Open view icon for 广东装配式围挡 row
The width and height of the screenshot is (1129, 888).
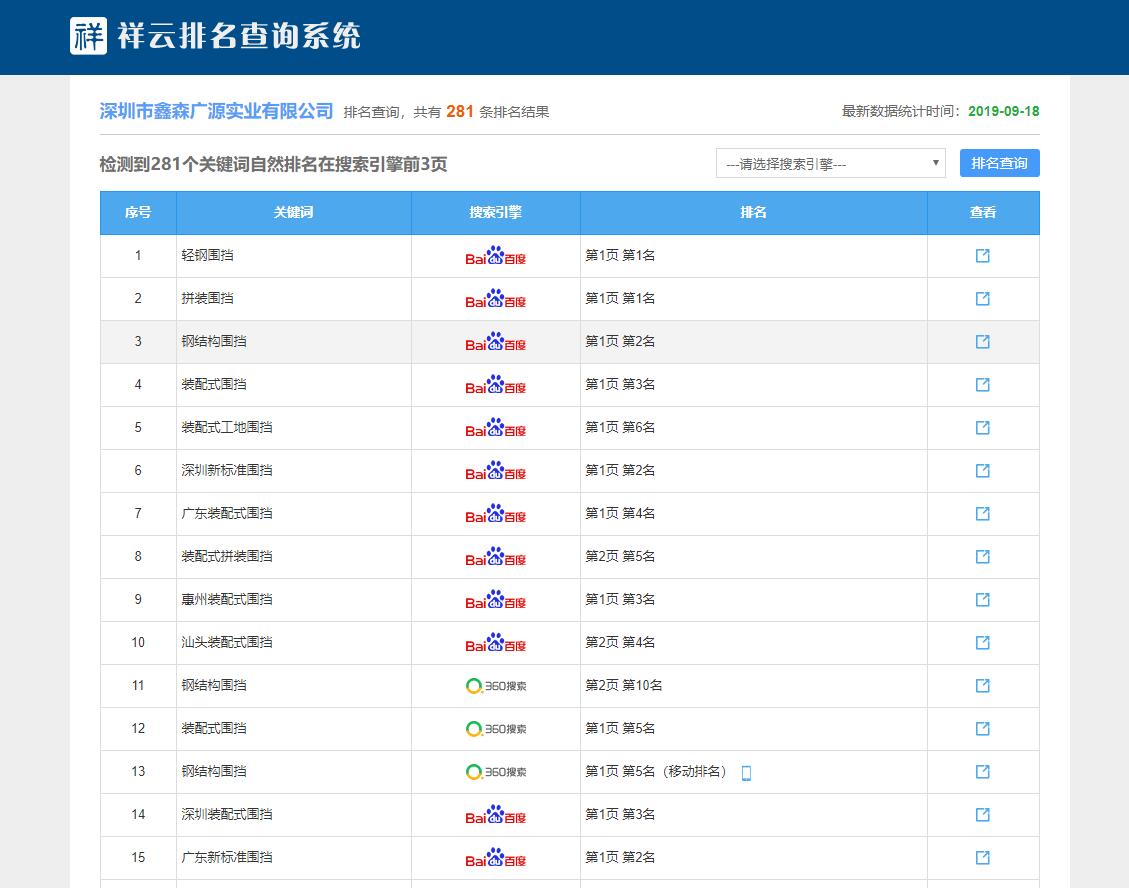click(x=982, y=514)
